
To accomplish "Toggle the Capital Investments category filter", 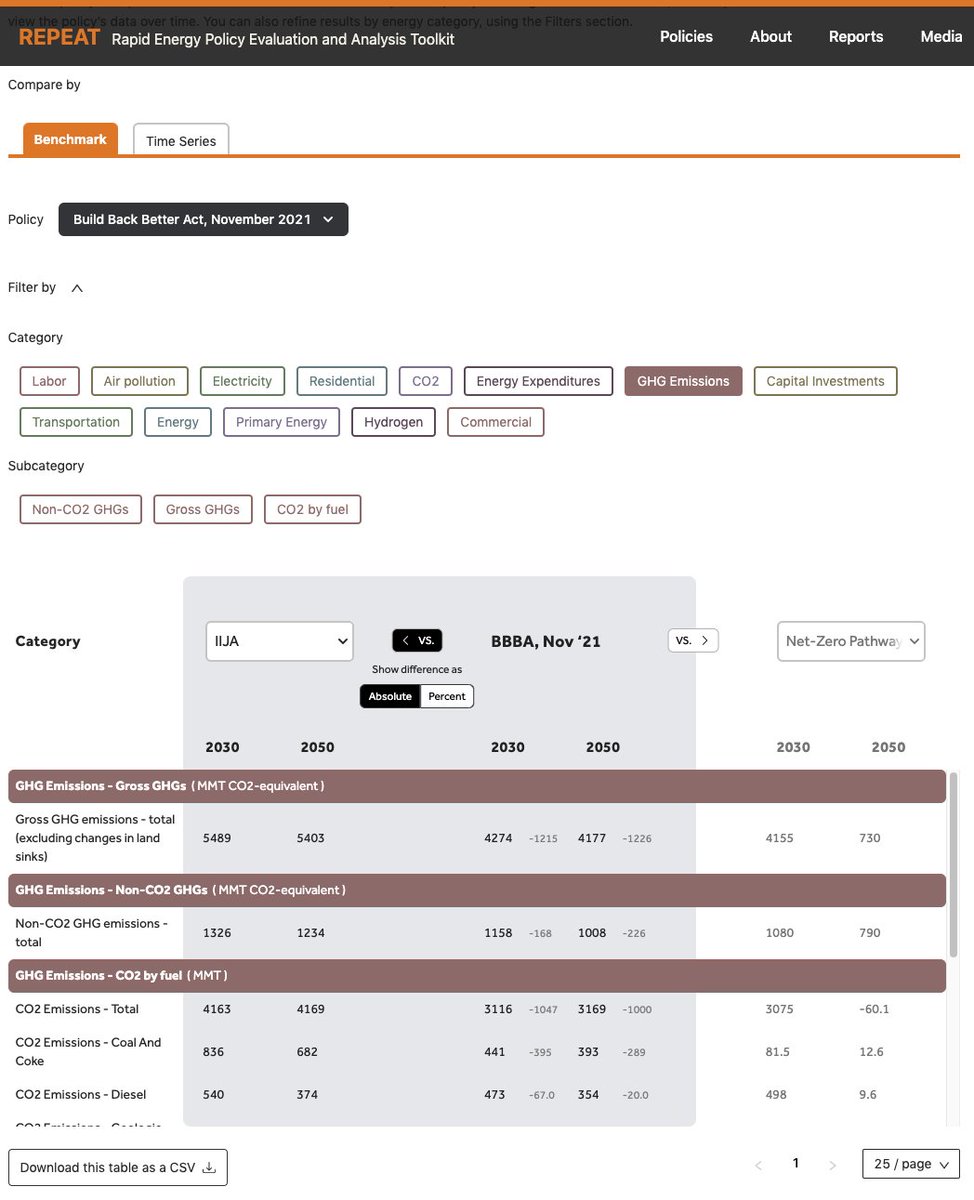I will point(825,381).
